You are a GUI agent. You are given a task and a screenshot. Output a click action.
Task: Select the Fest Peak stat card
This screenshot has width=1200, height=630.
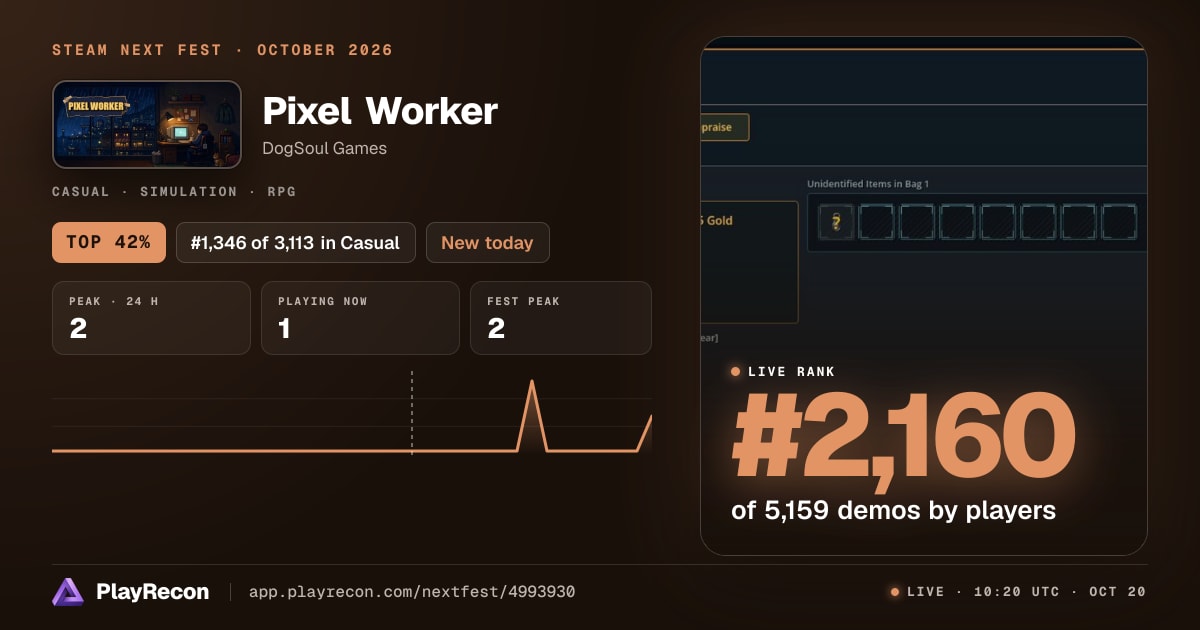[561, 318]
